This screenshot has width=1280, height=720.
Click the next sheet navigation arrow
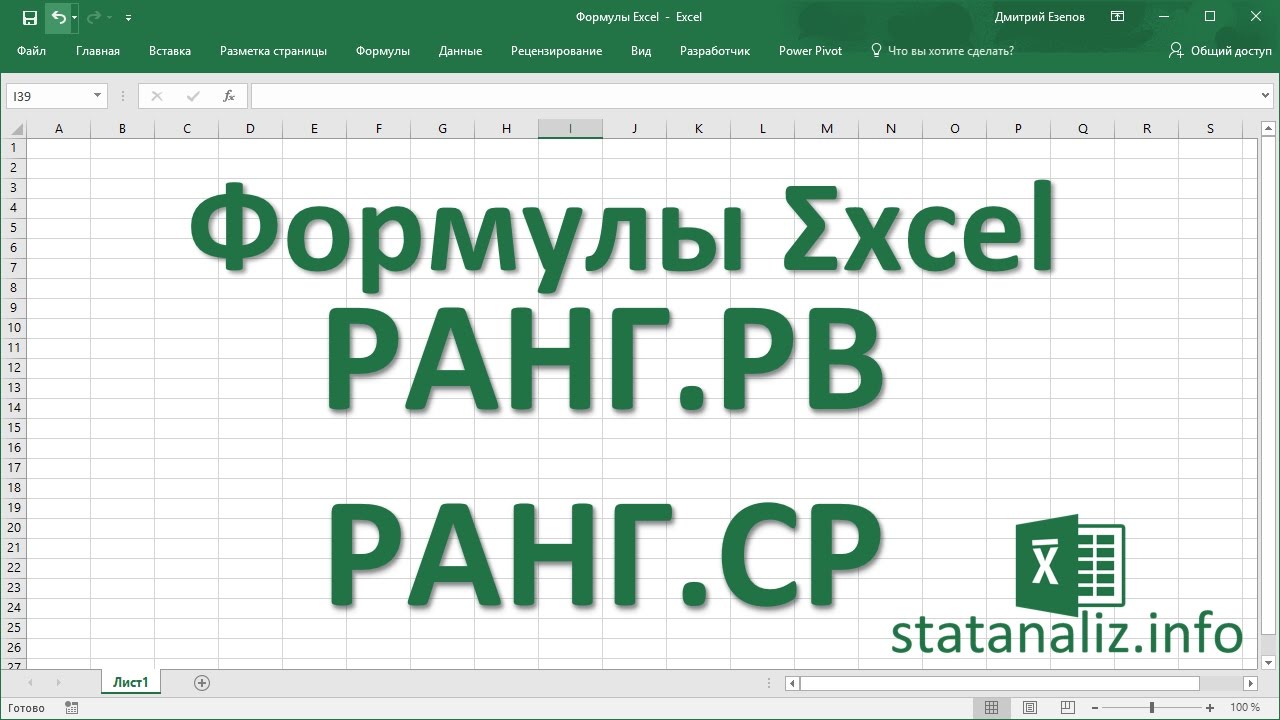[x=58, y=683]
